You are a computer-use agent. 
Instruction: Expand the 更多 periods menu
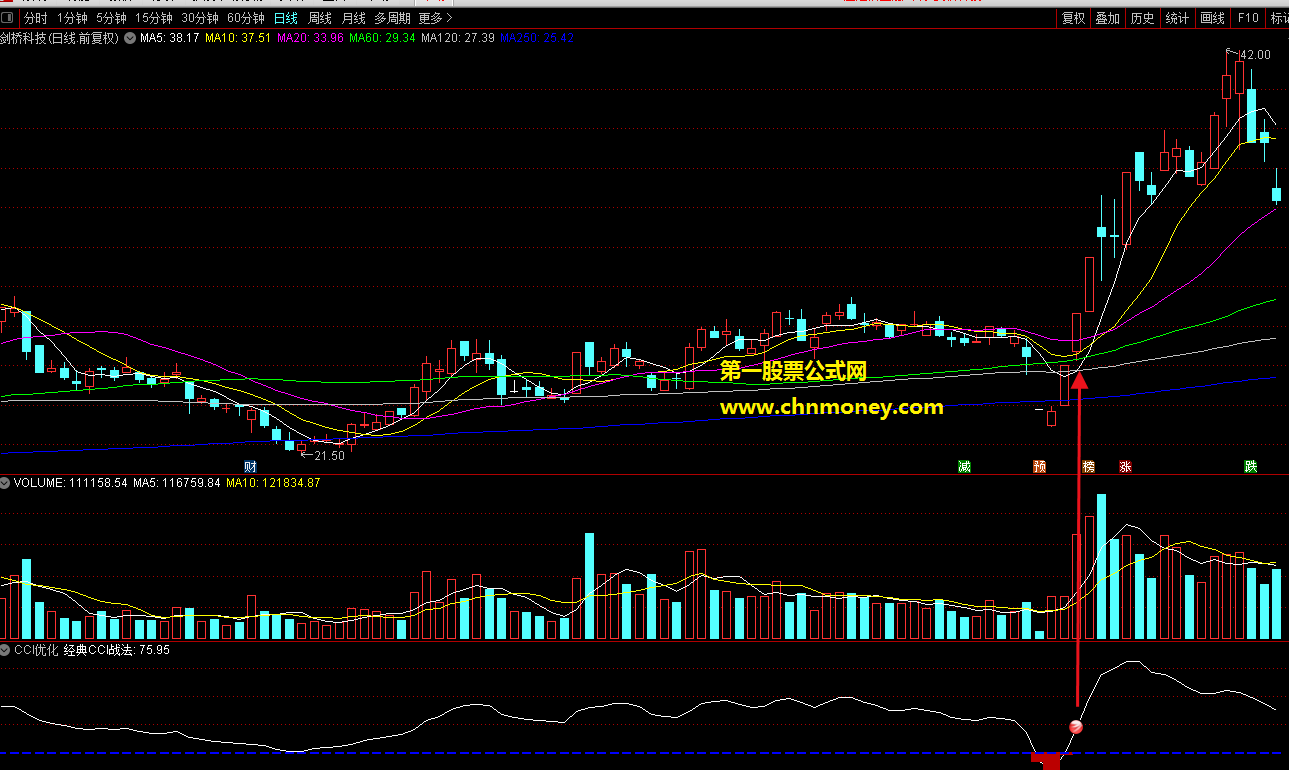tap(435, 18)
